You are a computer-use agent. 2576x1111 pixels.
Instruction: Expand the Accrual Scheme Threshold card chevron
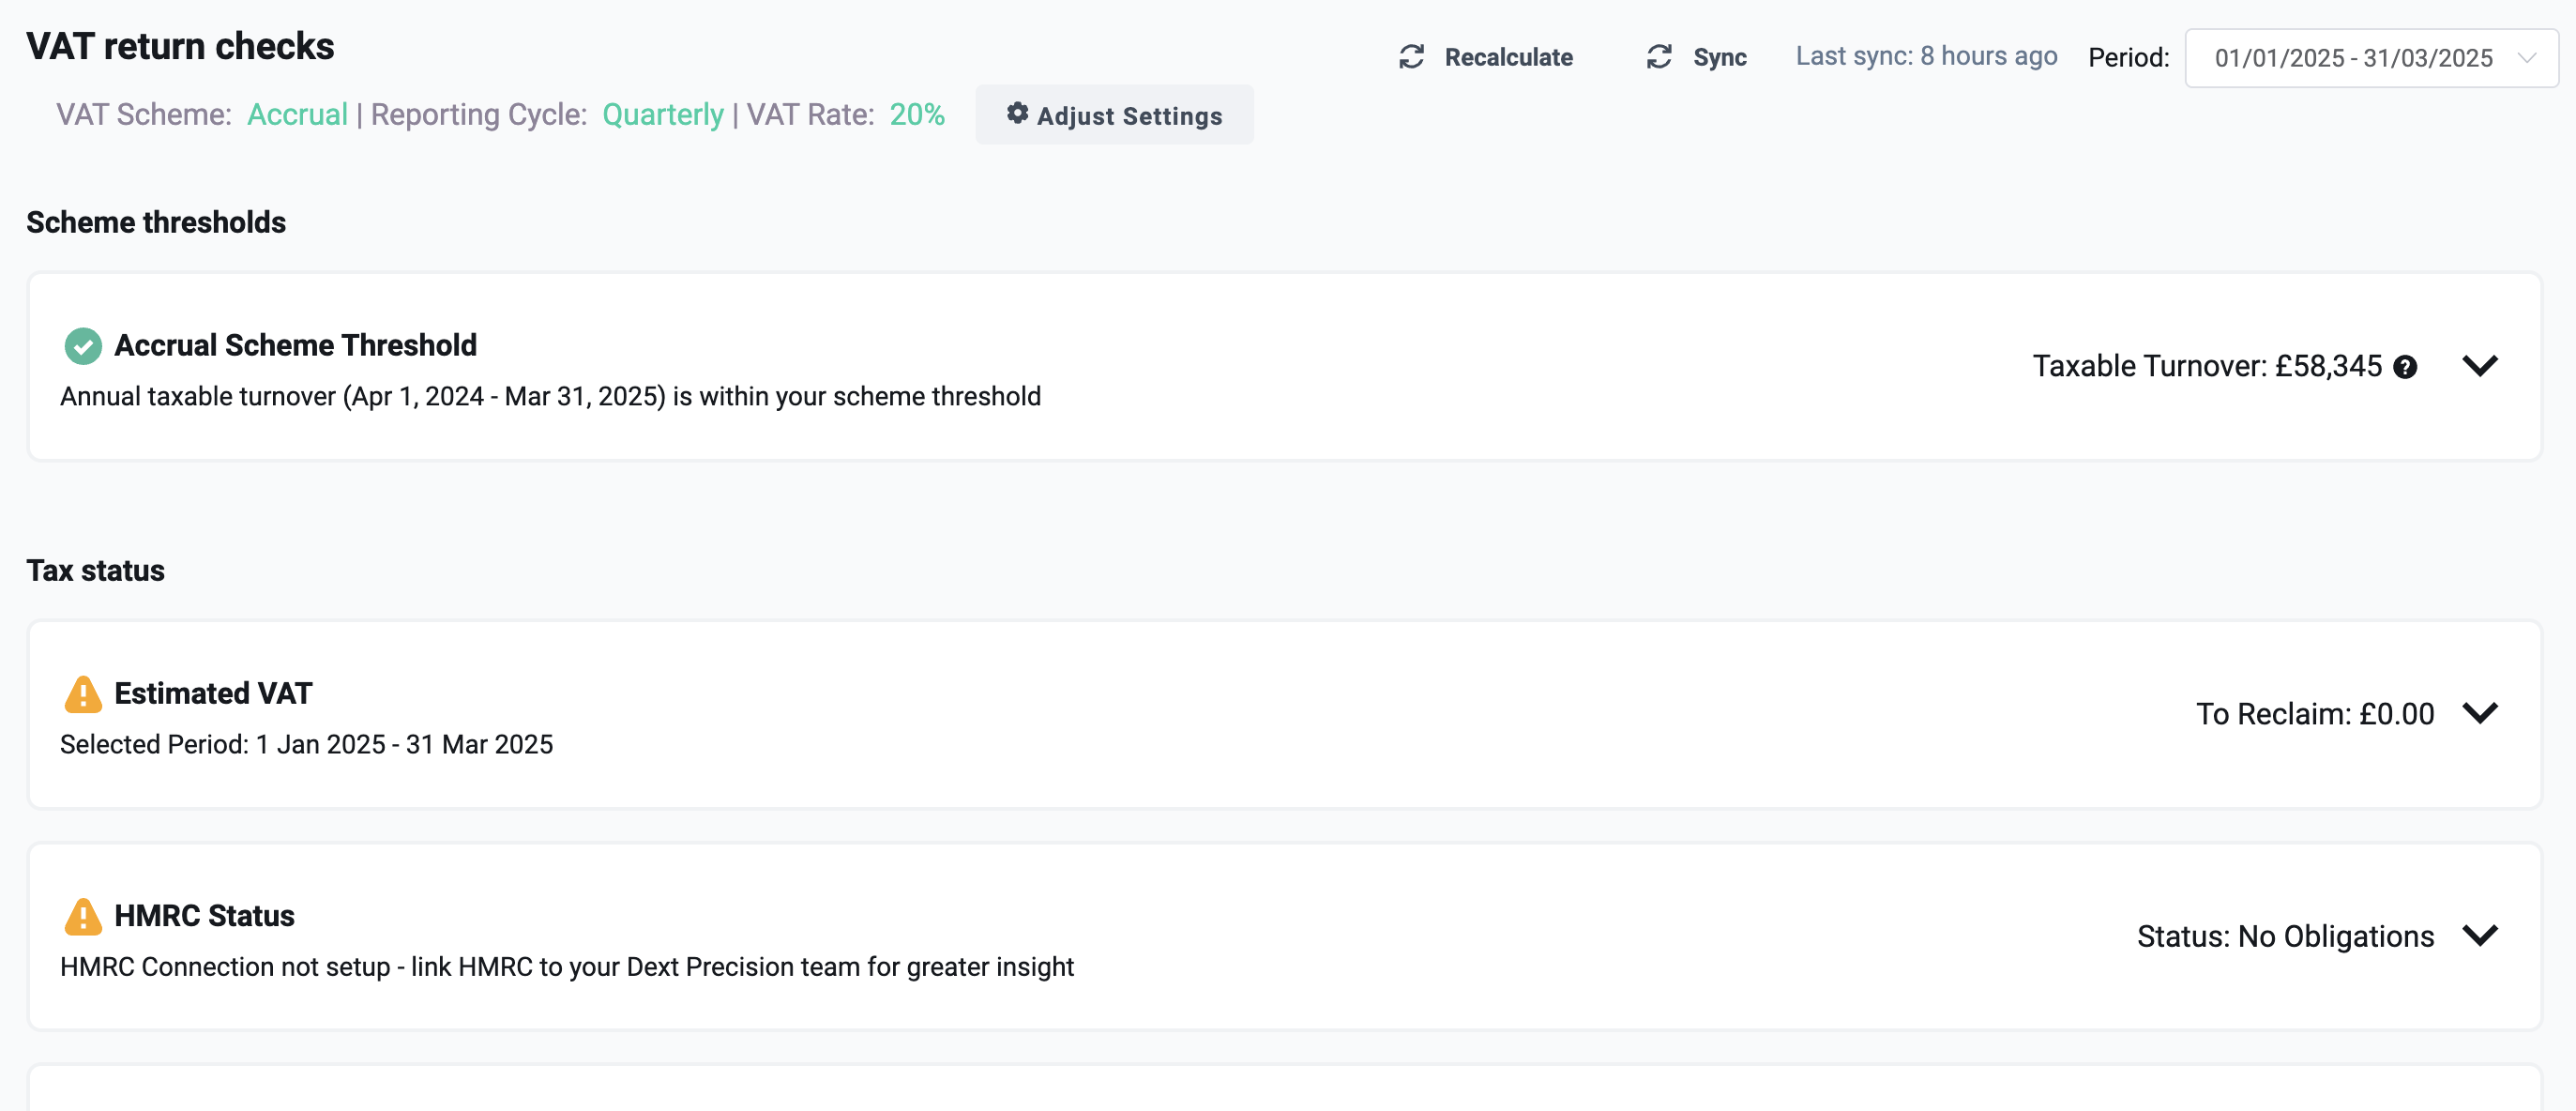click(2480, 365)
